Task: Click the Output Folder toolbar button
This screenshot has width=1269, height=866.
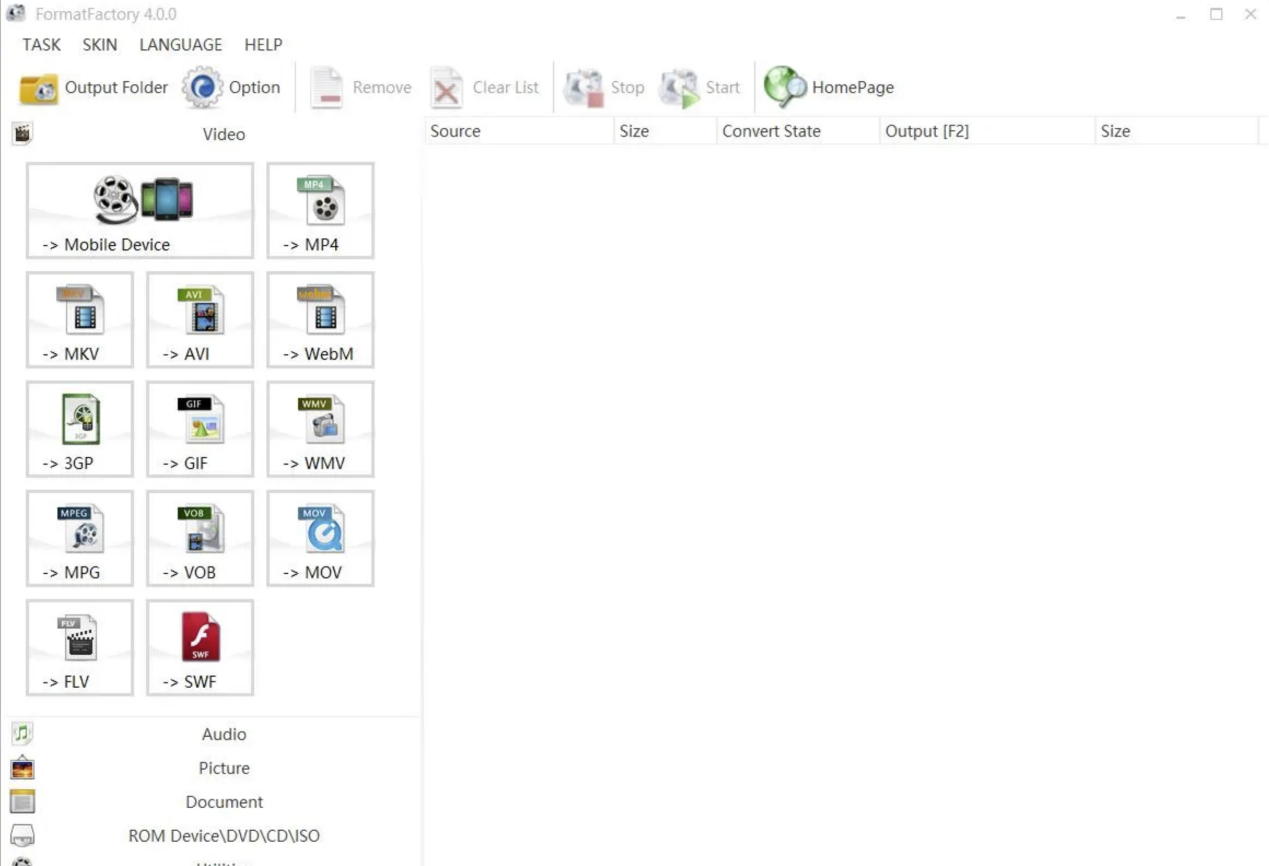Action: 94,88
